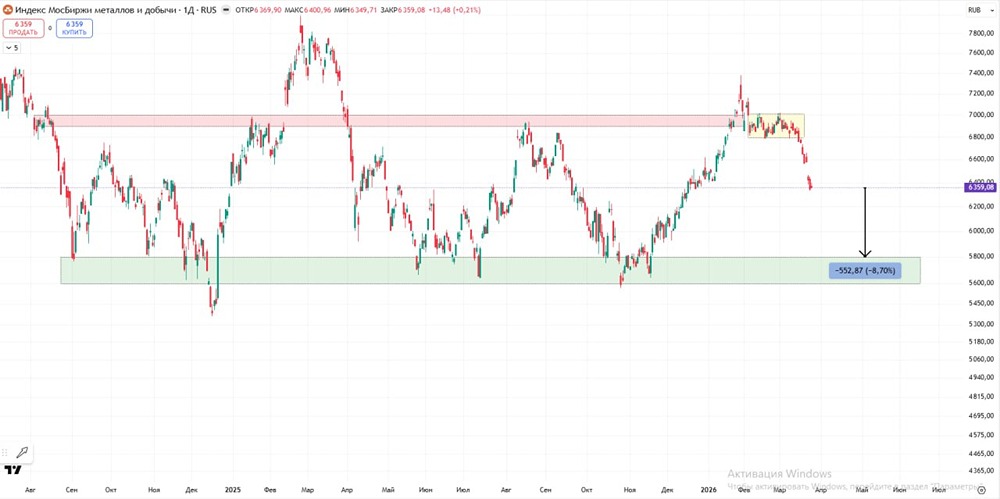The image size is (1000, 499).
Task: Click 4575,00 on the price axis
Action: click(x=981, y=435)
